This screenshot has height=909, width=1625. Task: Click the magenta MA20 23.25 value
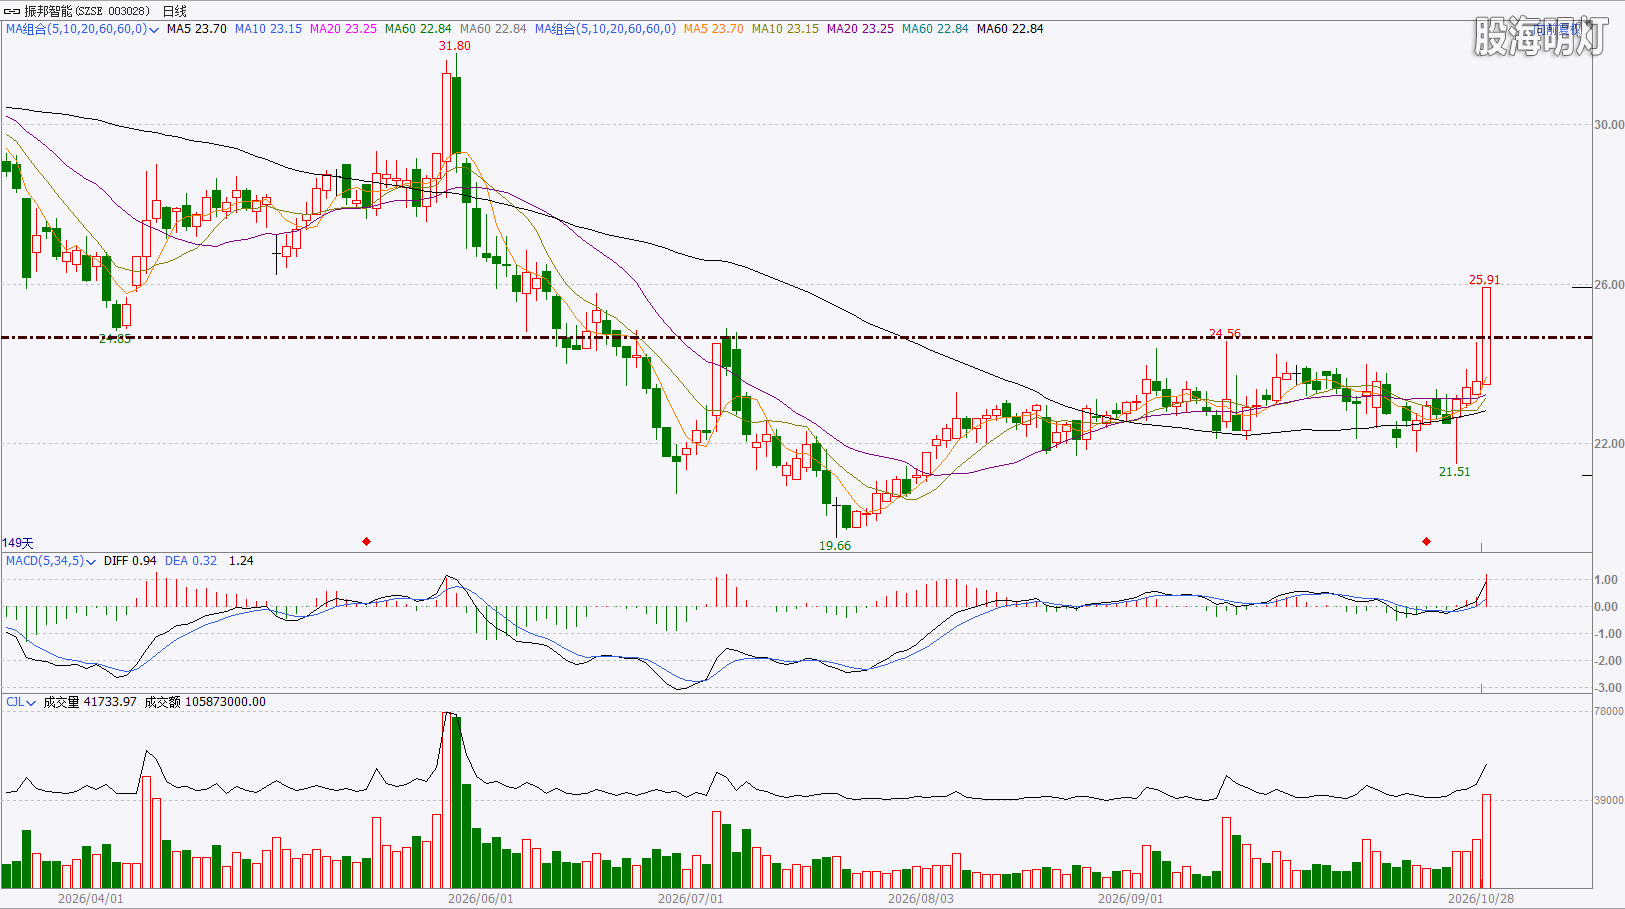(x=343, y=29)
